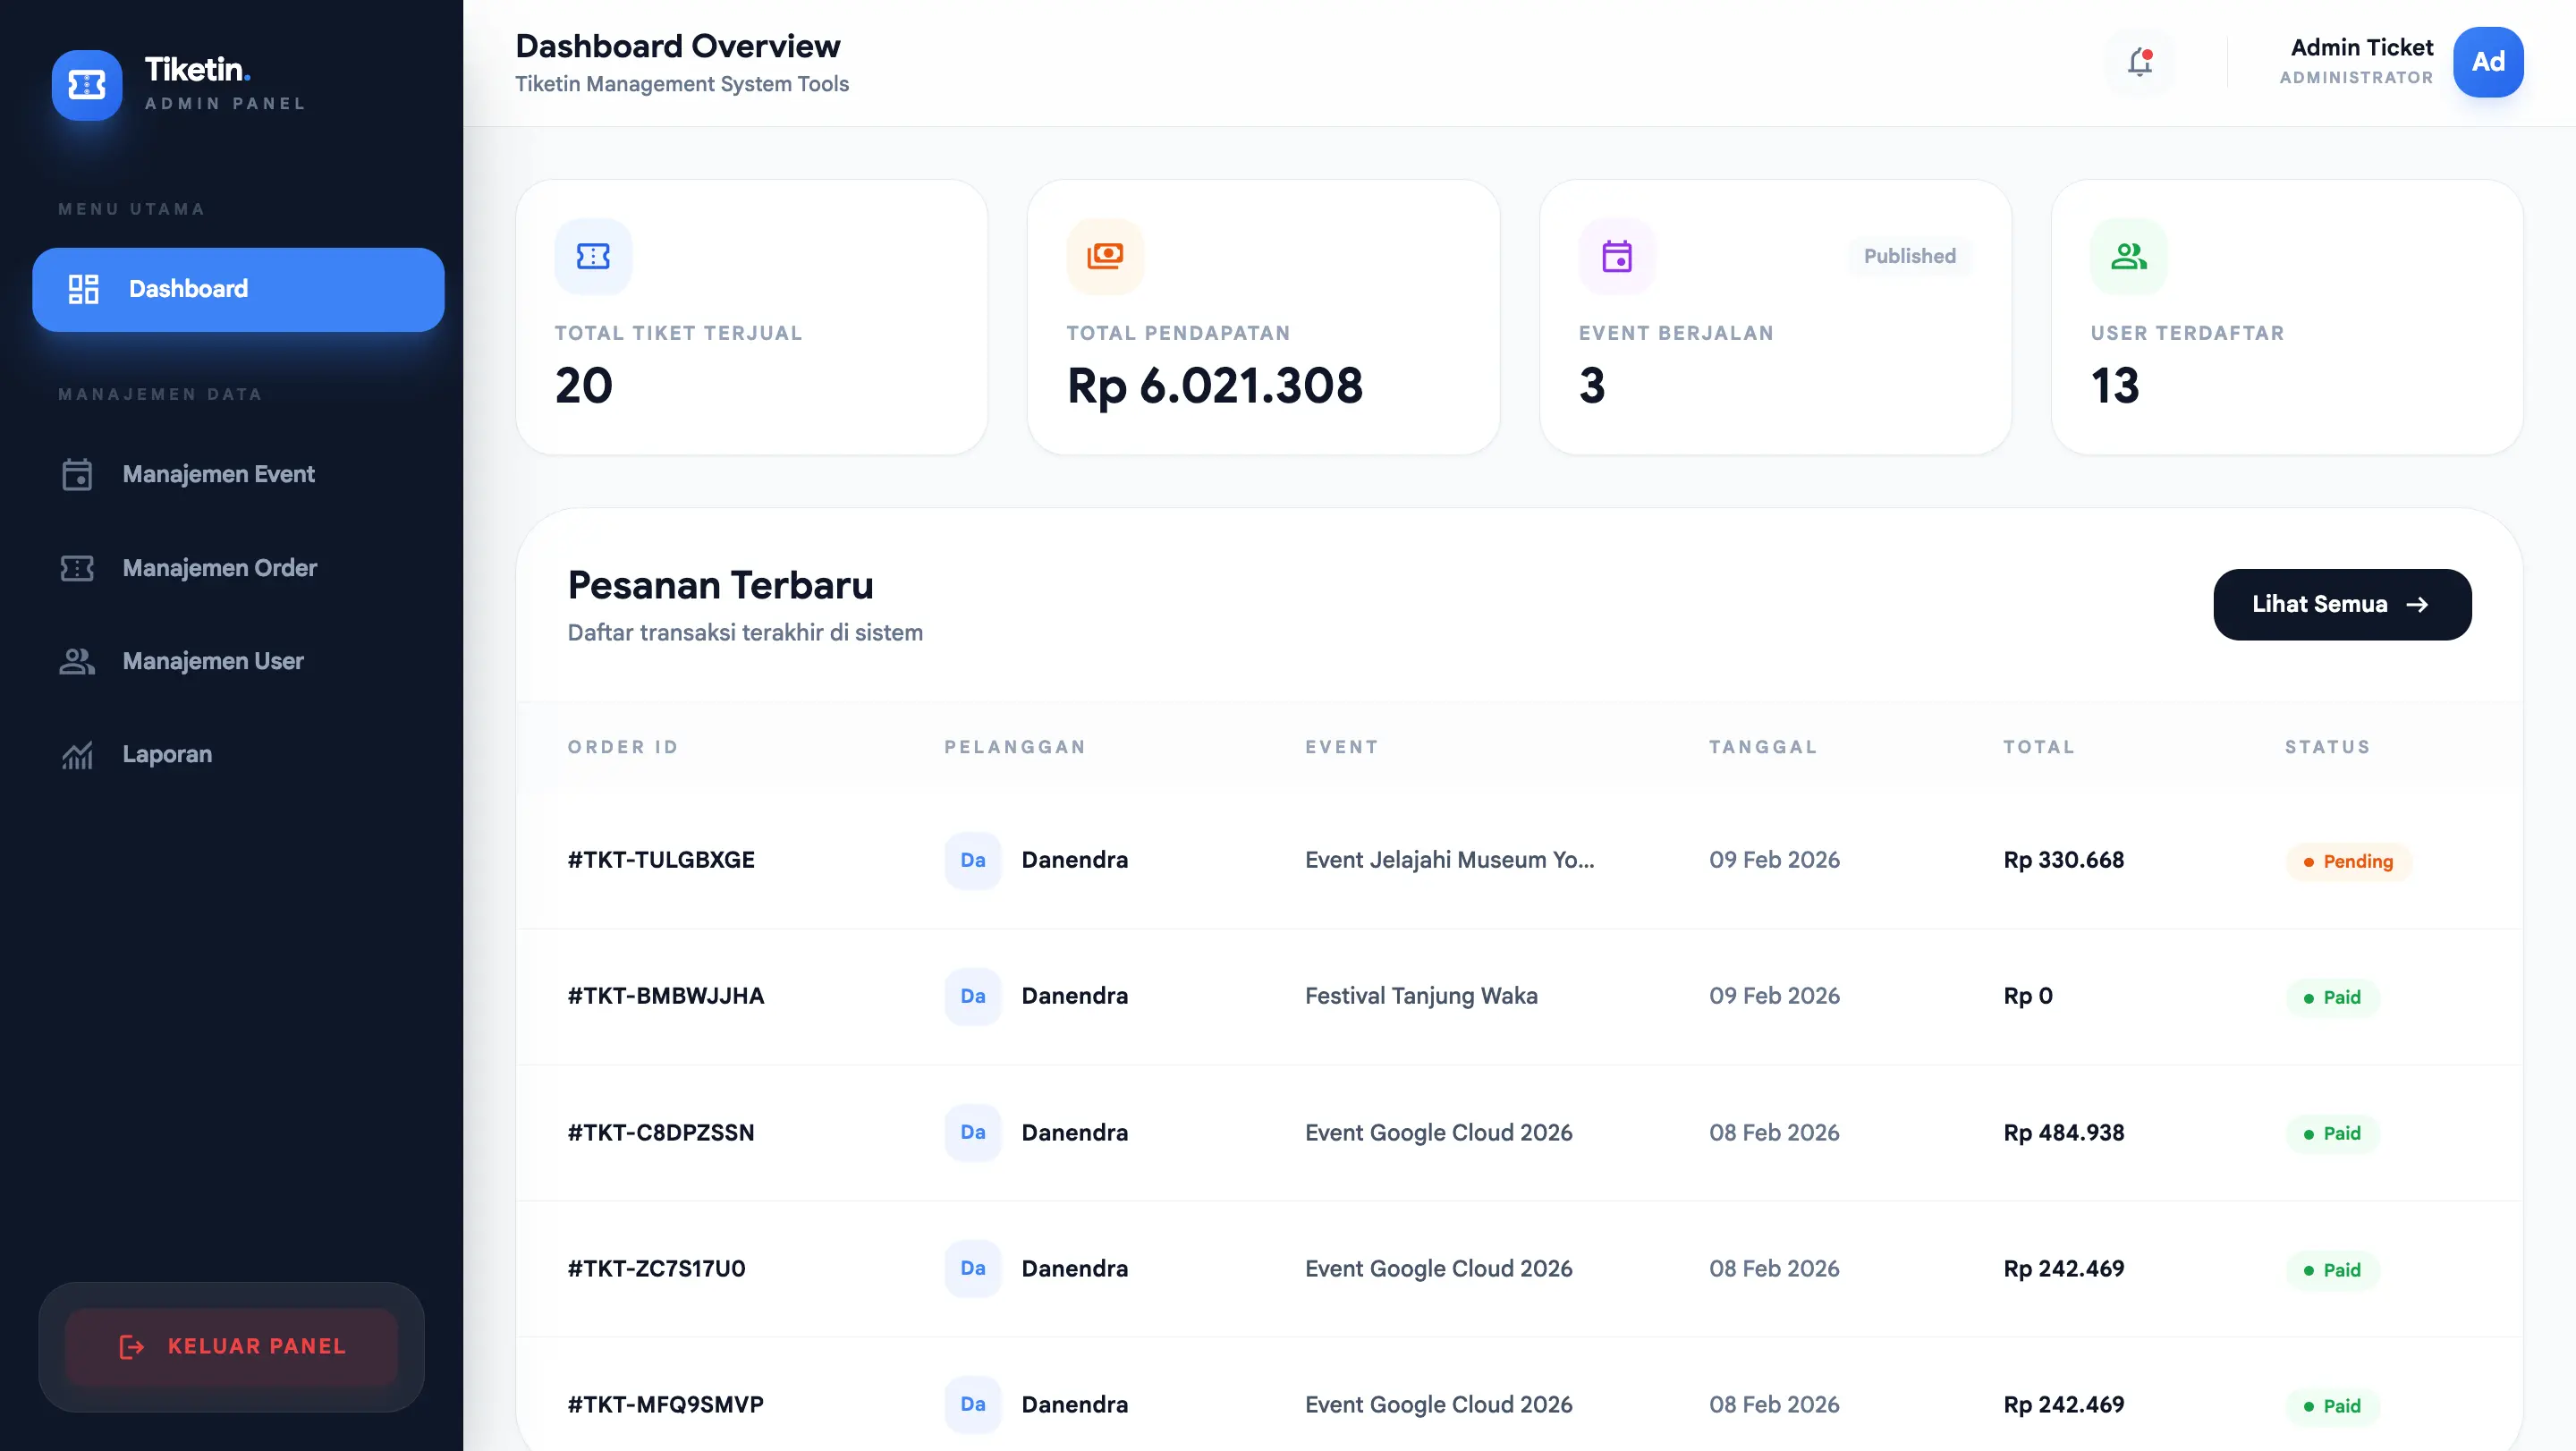Open the notification bell
Viewport: 2576px width, 1451px height.
pos(2139,63)
